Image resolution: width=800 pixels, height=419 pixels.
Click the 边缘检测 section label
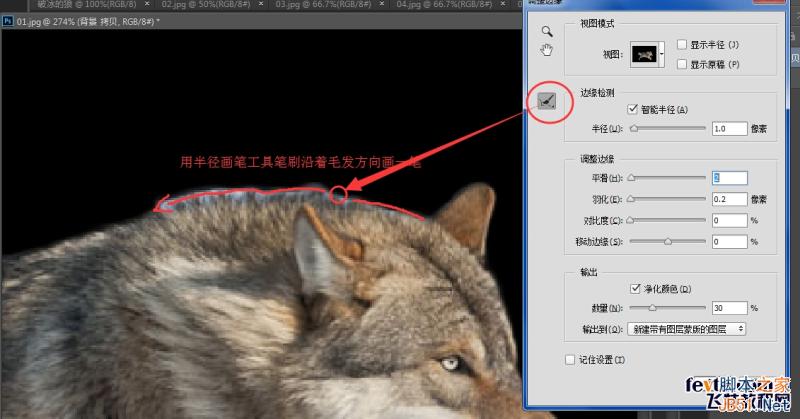point(597,92)
